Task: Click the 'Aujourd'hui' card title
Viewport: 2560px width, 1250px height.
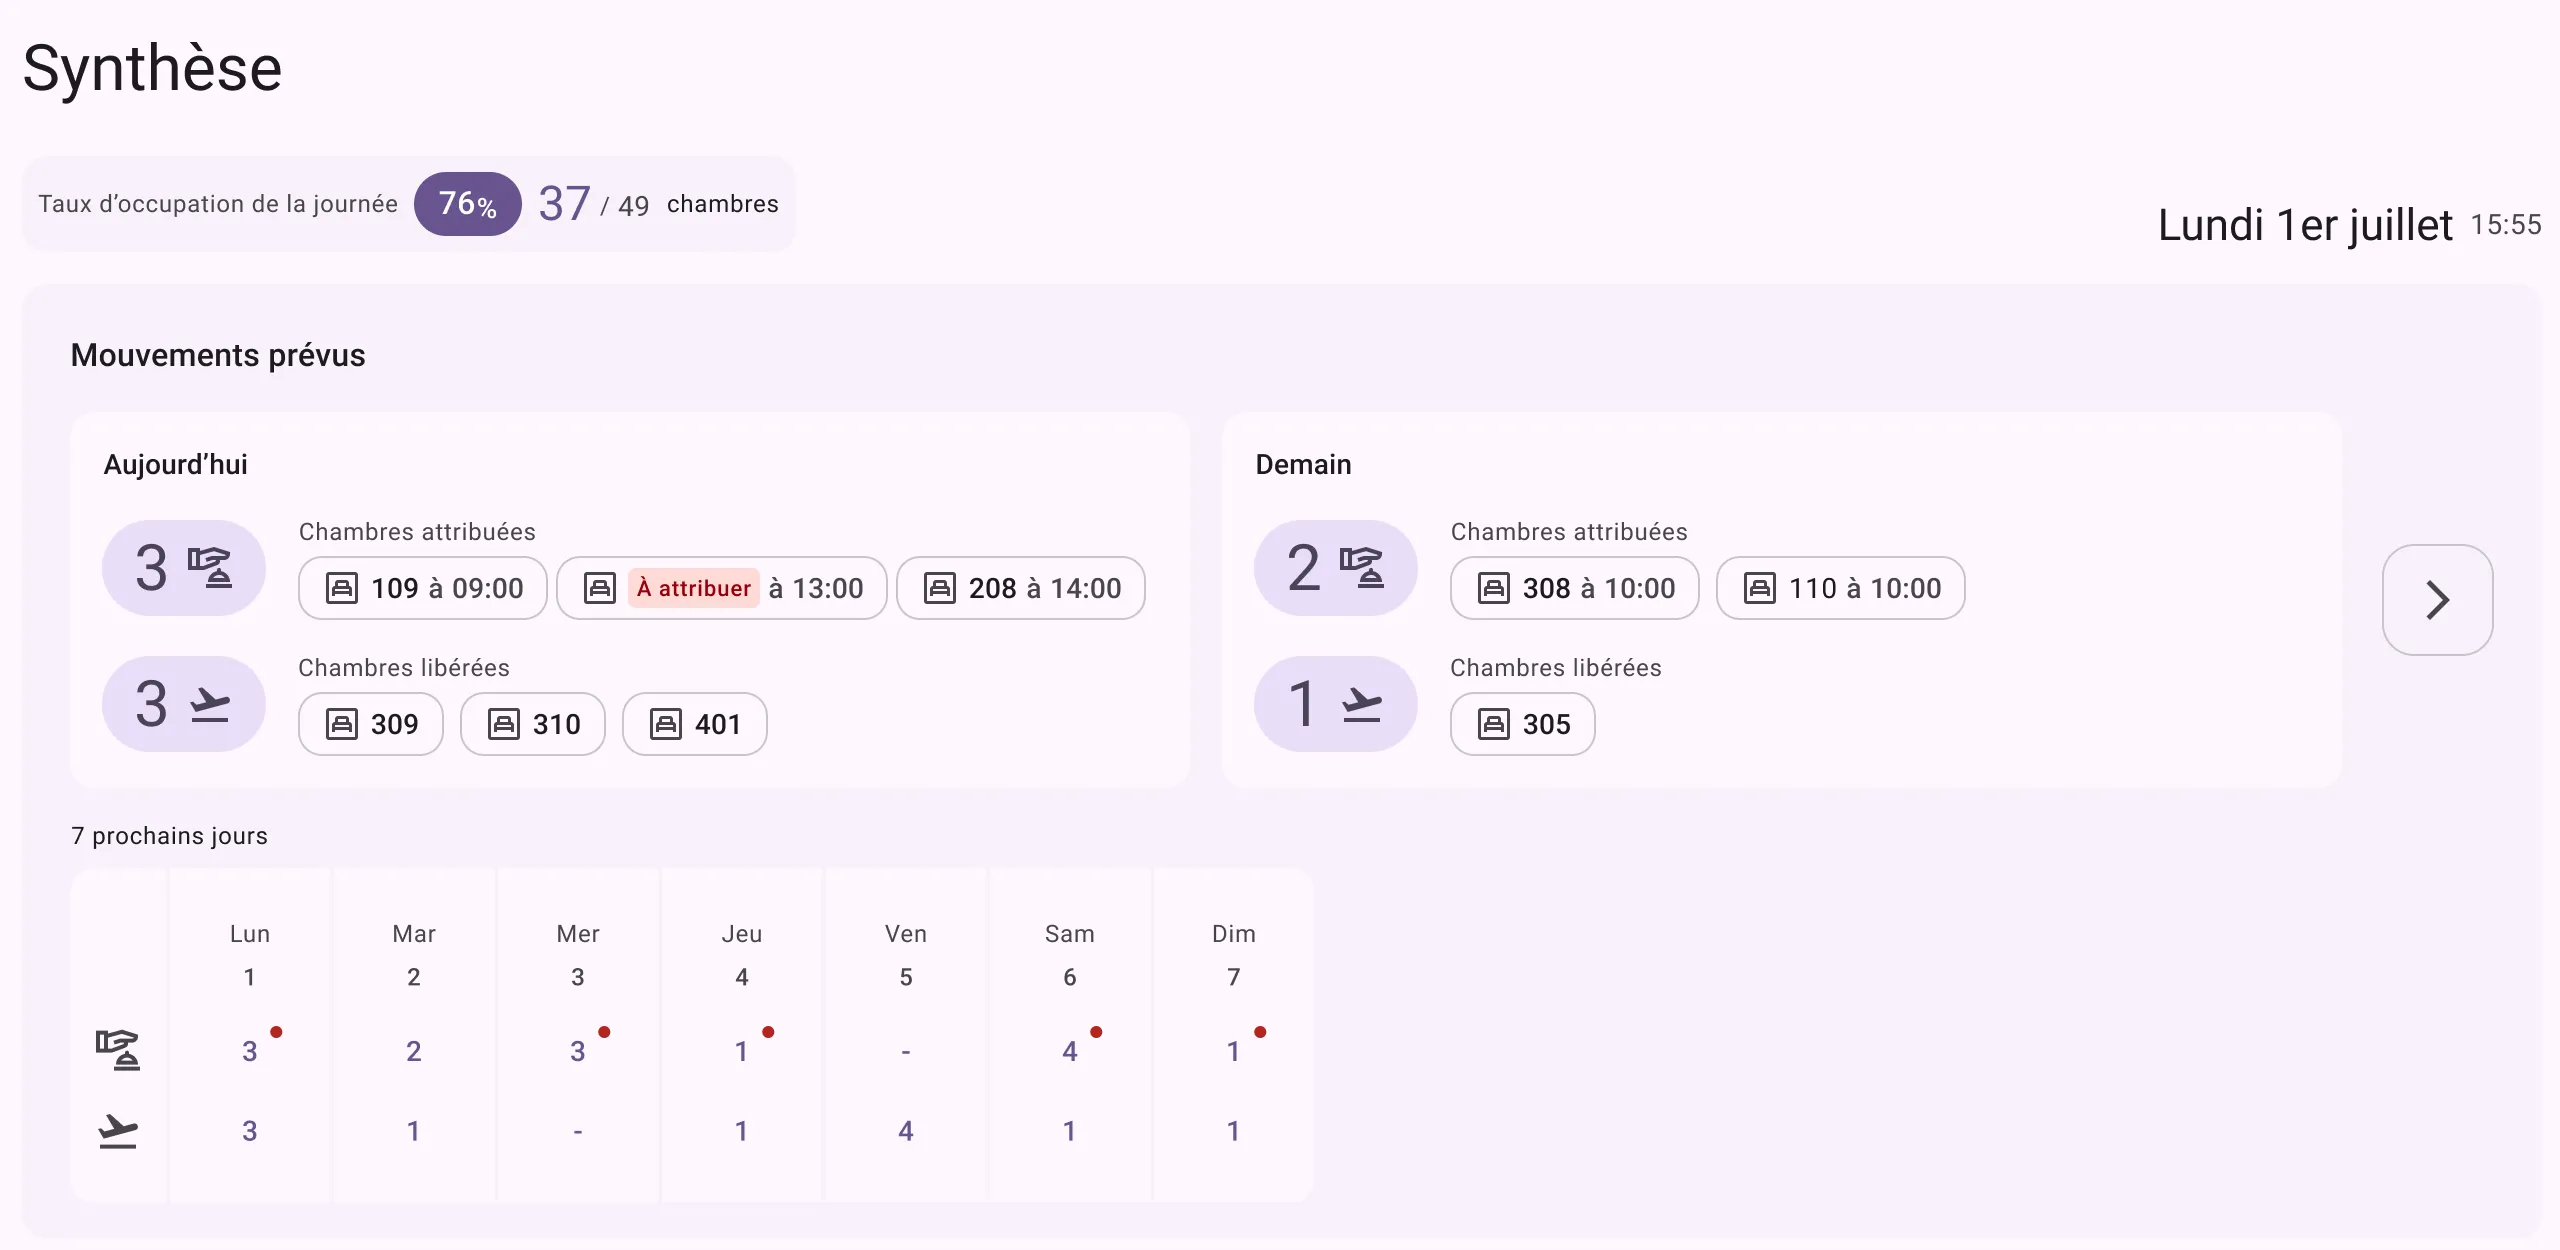Action: pyautogui.click(x=176, y=465)
